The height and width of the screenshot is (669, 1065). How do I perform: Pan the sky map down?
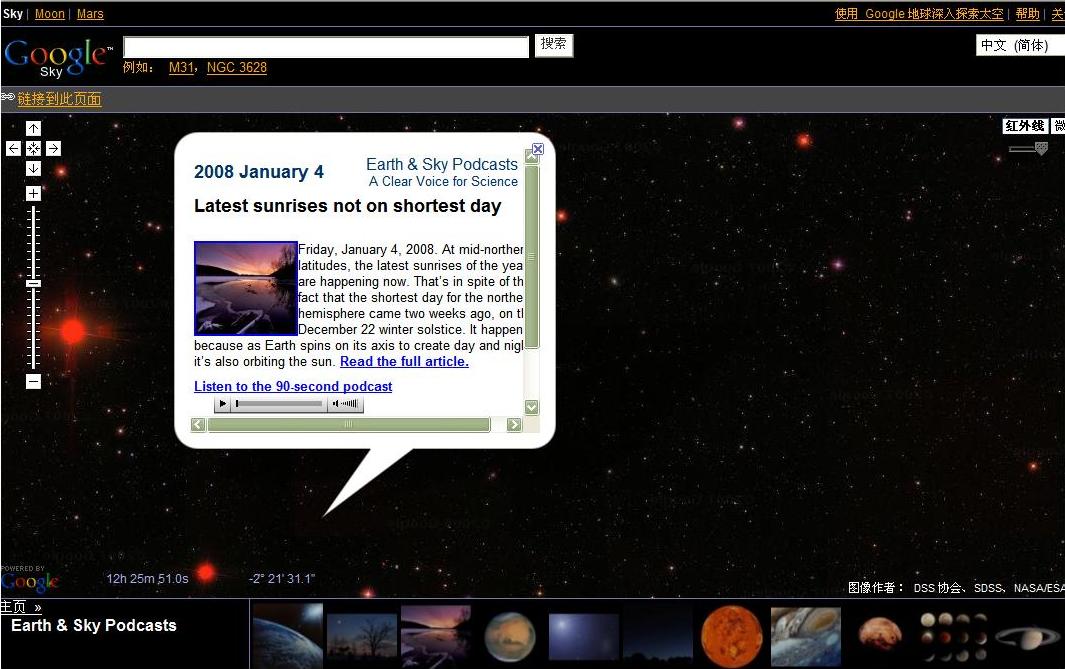pyautogui.click(x=33, y=168)
